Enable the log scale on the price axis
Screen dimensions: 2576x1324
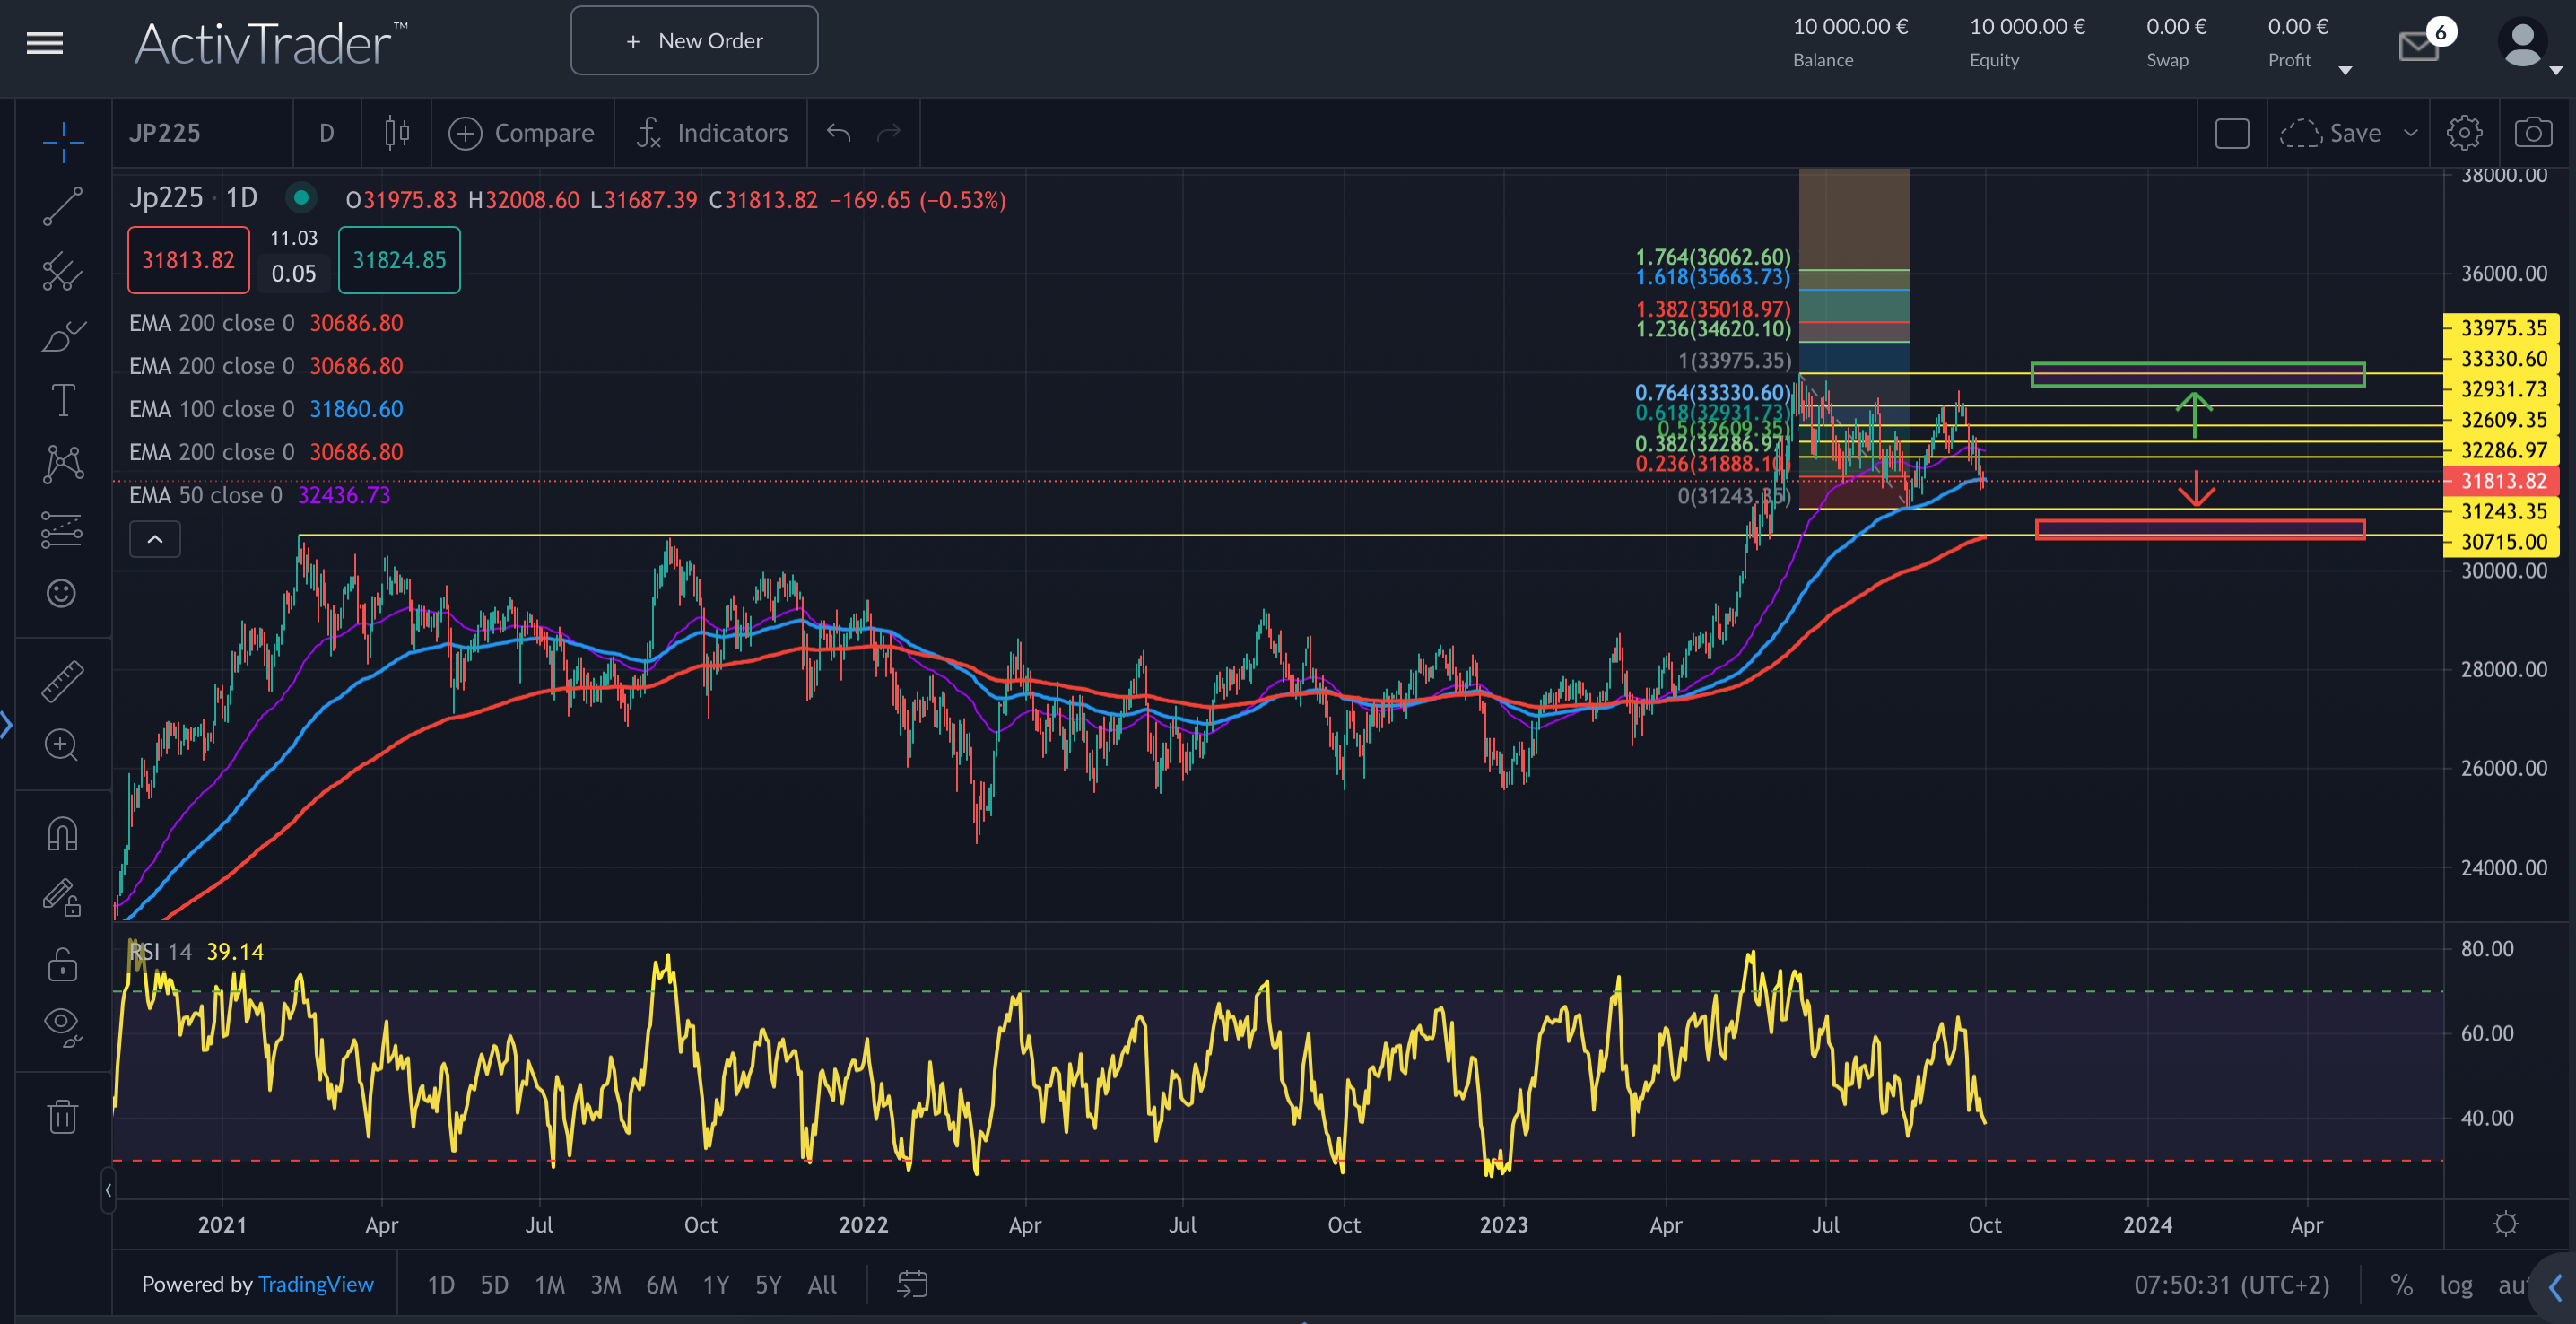pos(2456,1285)
